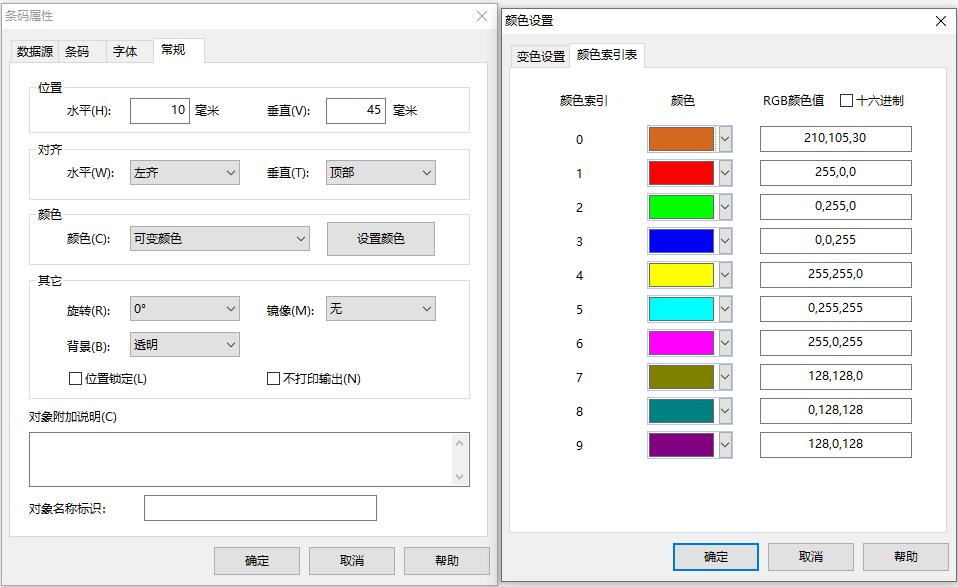Switch to the 数据源 tab
Image resolution: width=958 pixels, height=587 pixels.
[x=34, y=52]
